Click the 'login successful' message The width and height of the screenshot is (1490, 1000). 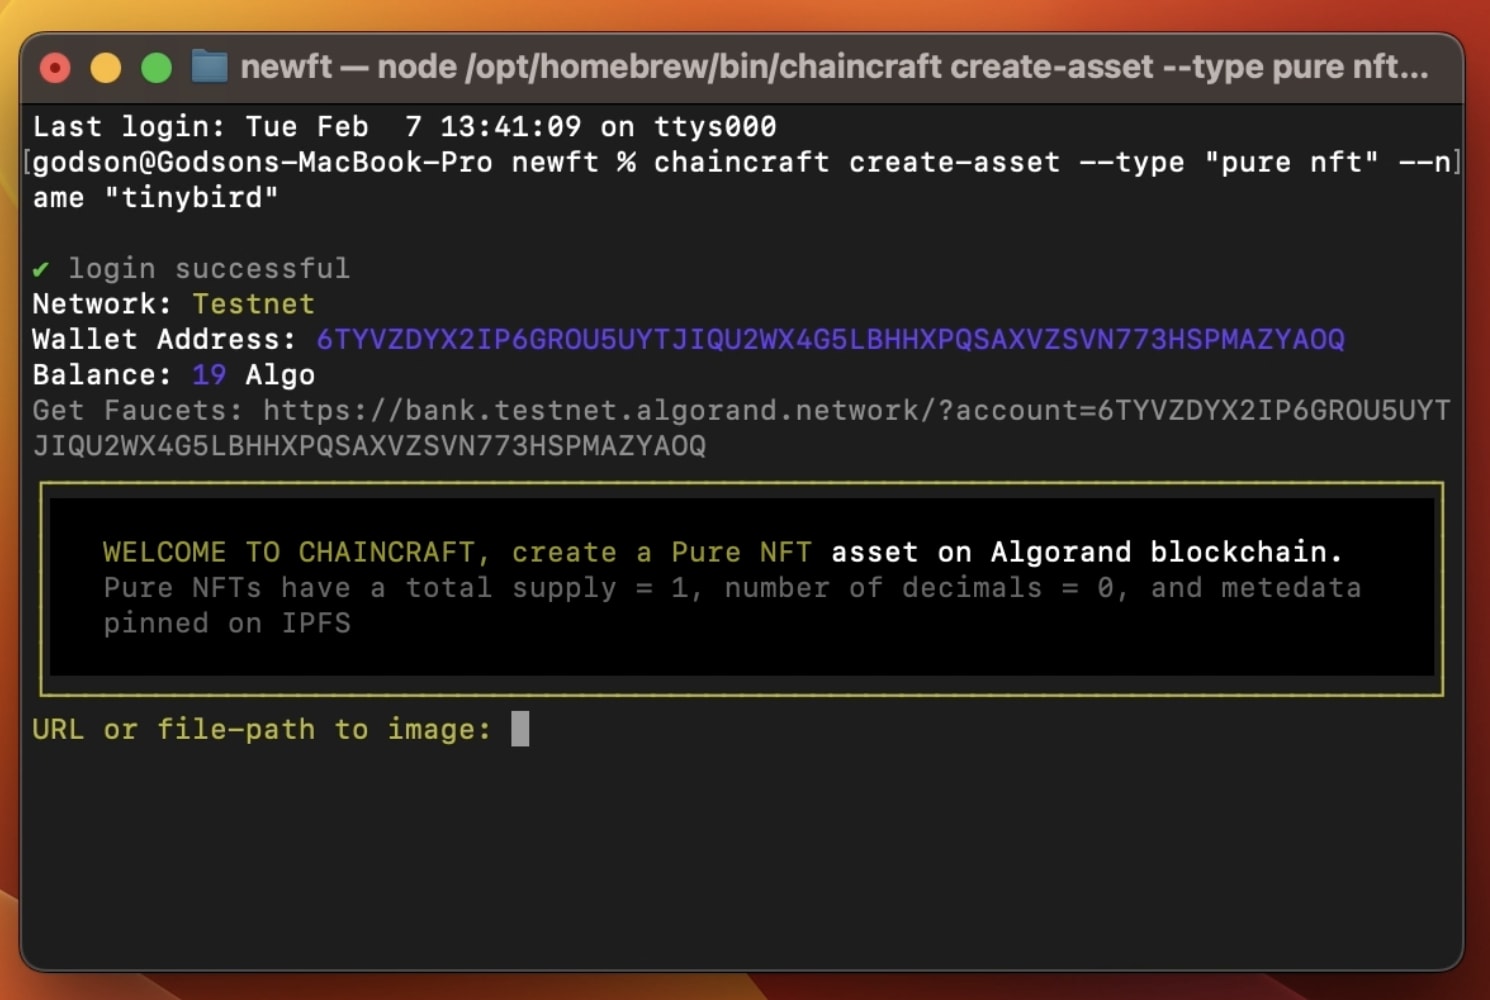pyautogui.click(x=209, y=269)
